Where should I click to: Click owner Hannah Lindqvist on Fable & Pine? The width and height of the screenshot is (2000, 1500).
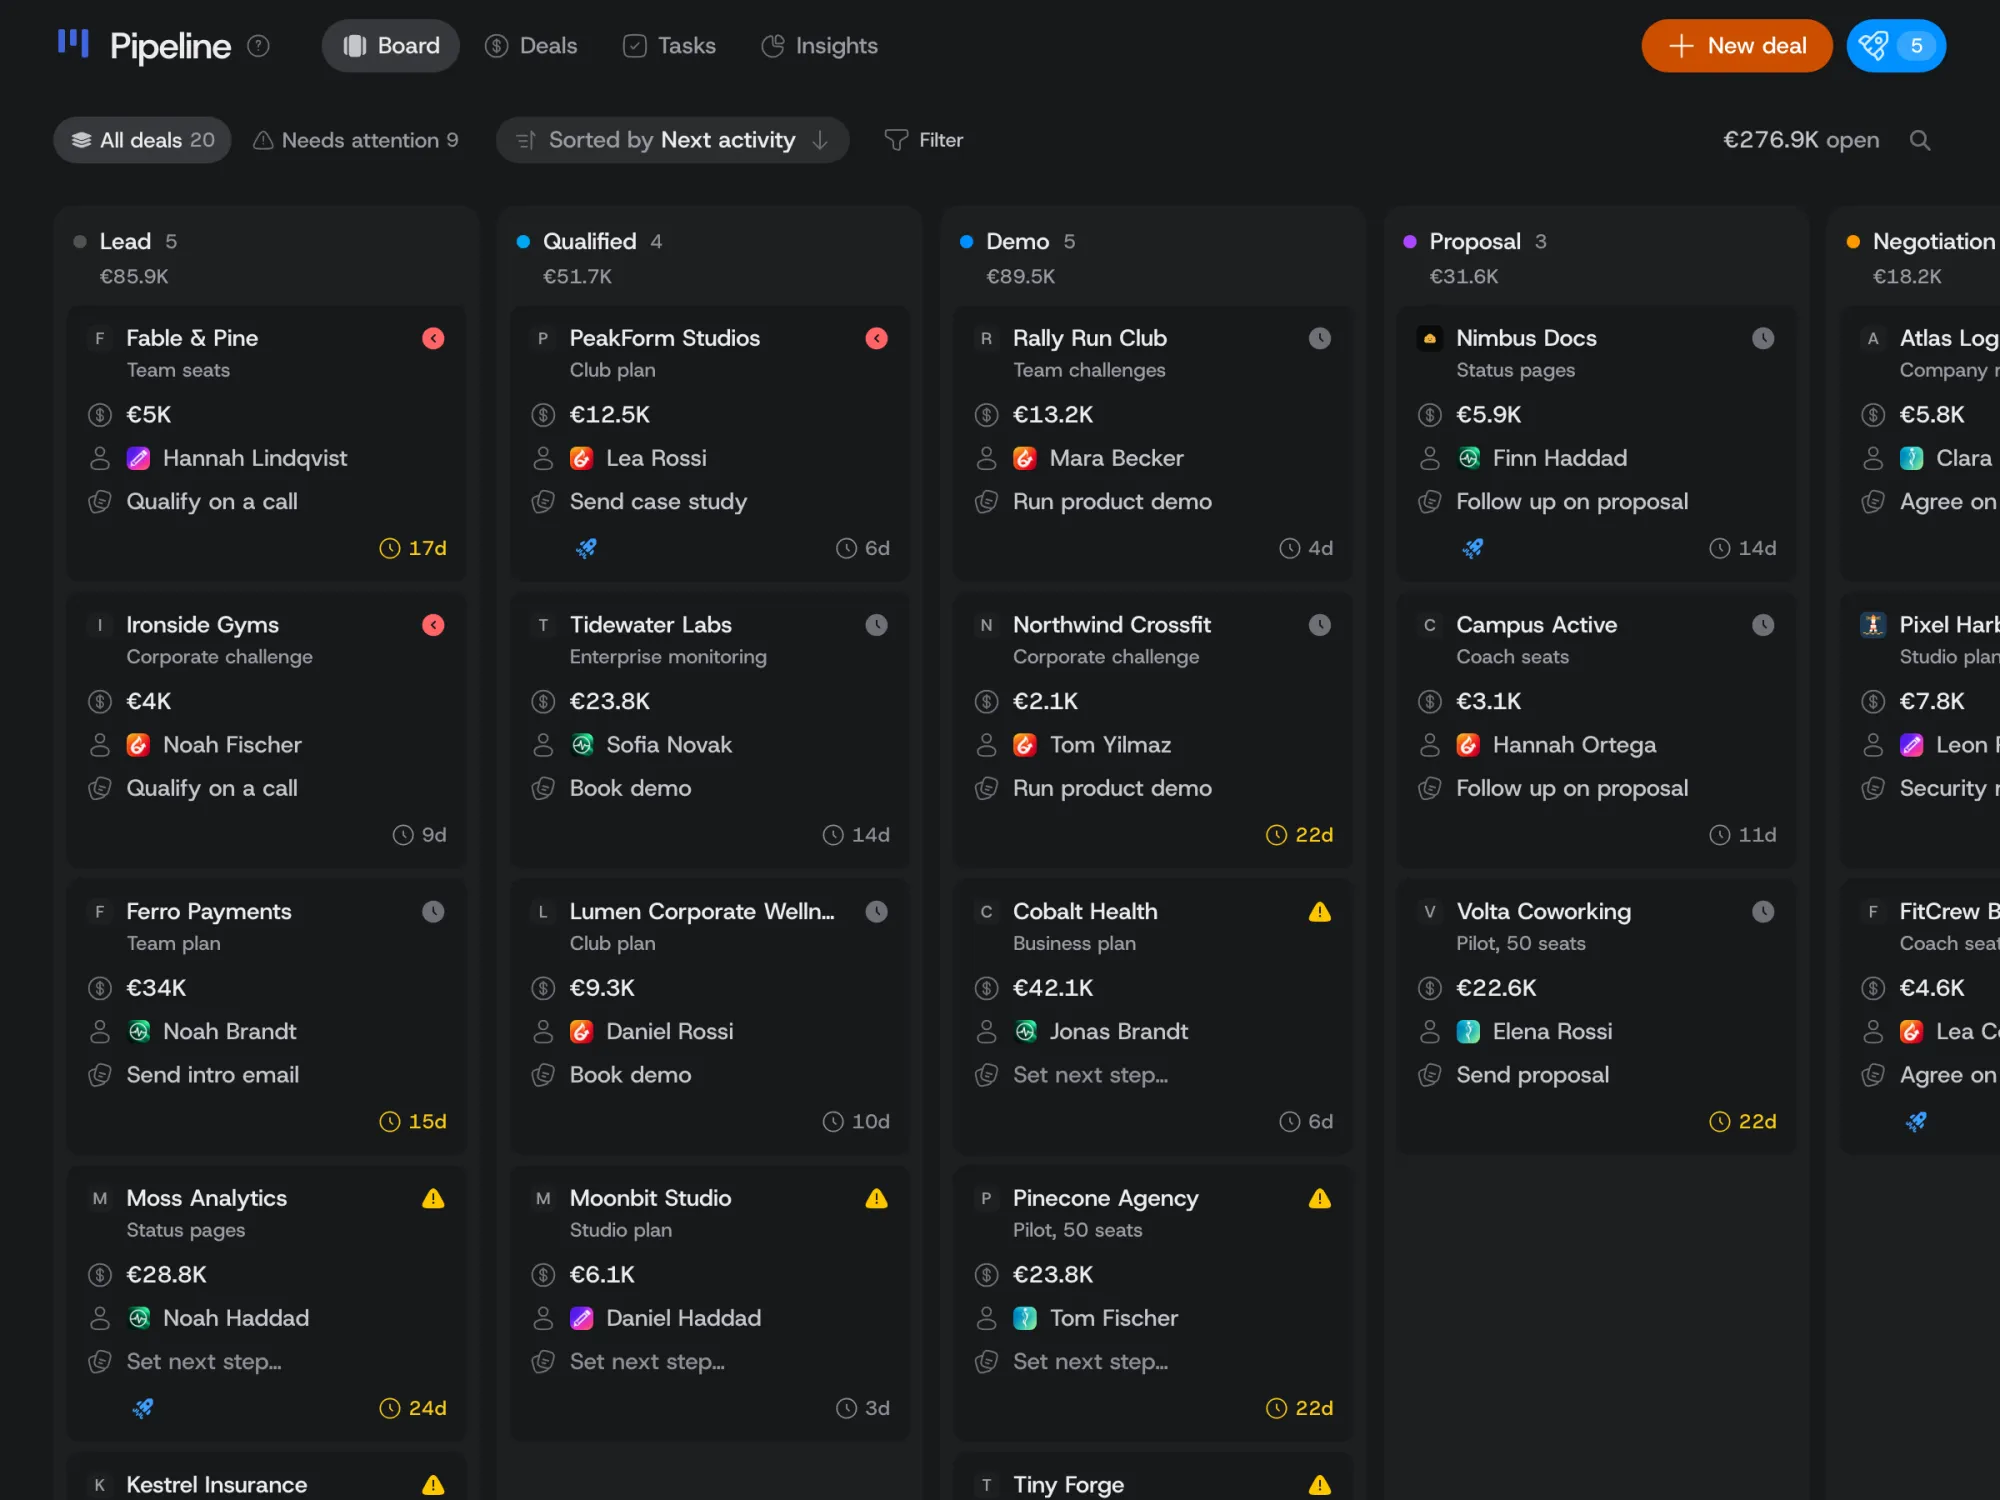pos(255,458)
